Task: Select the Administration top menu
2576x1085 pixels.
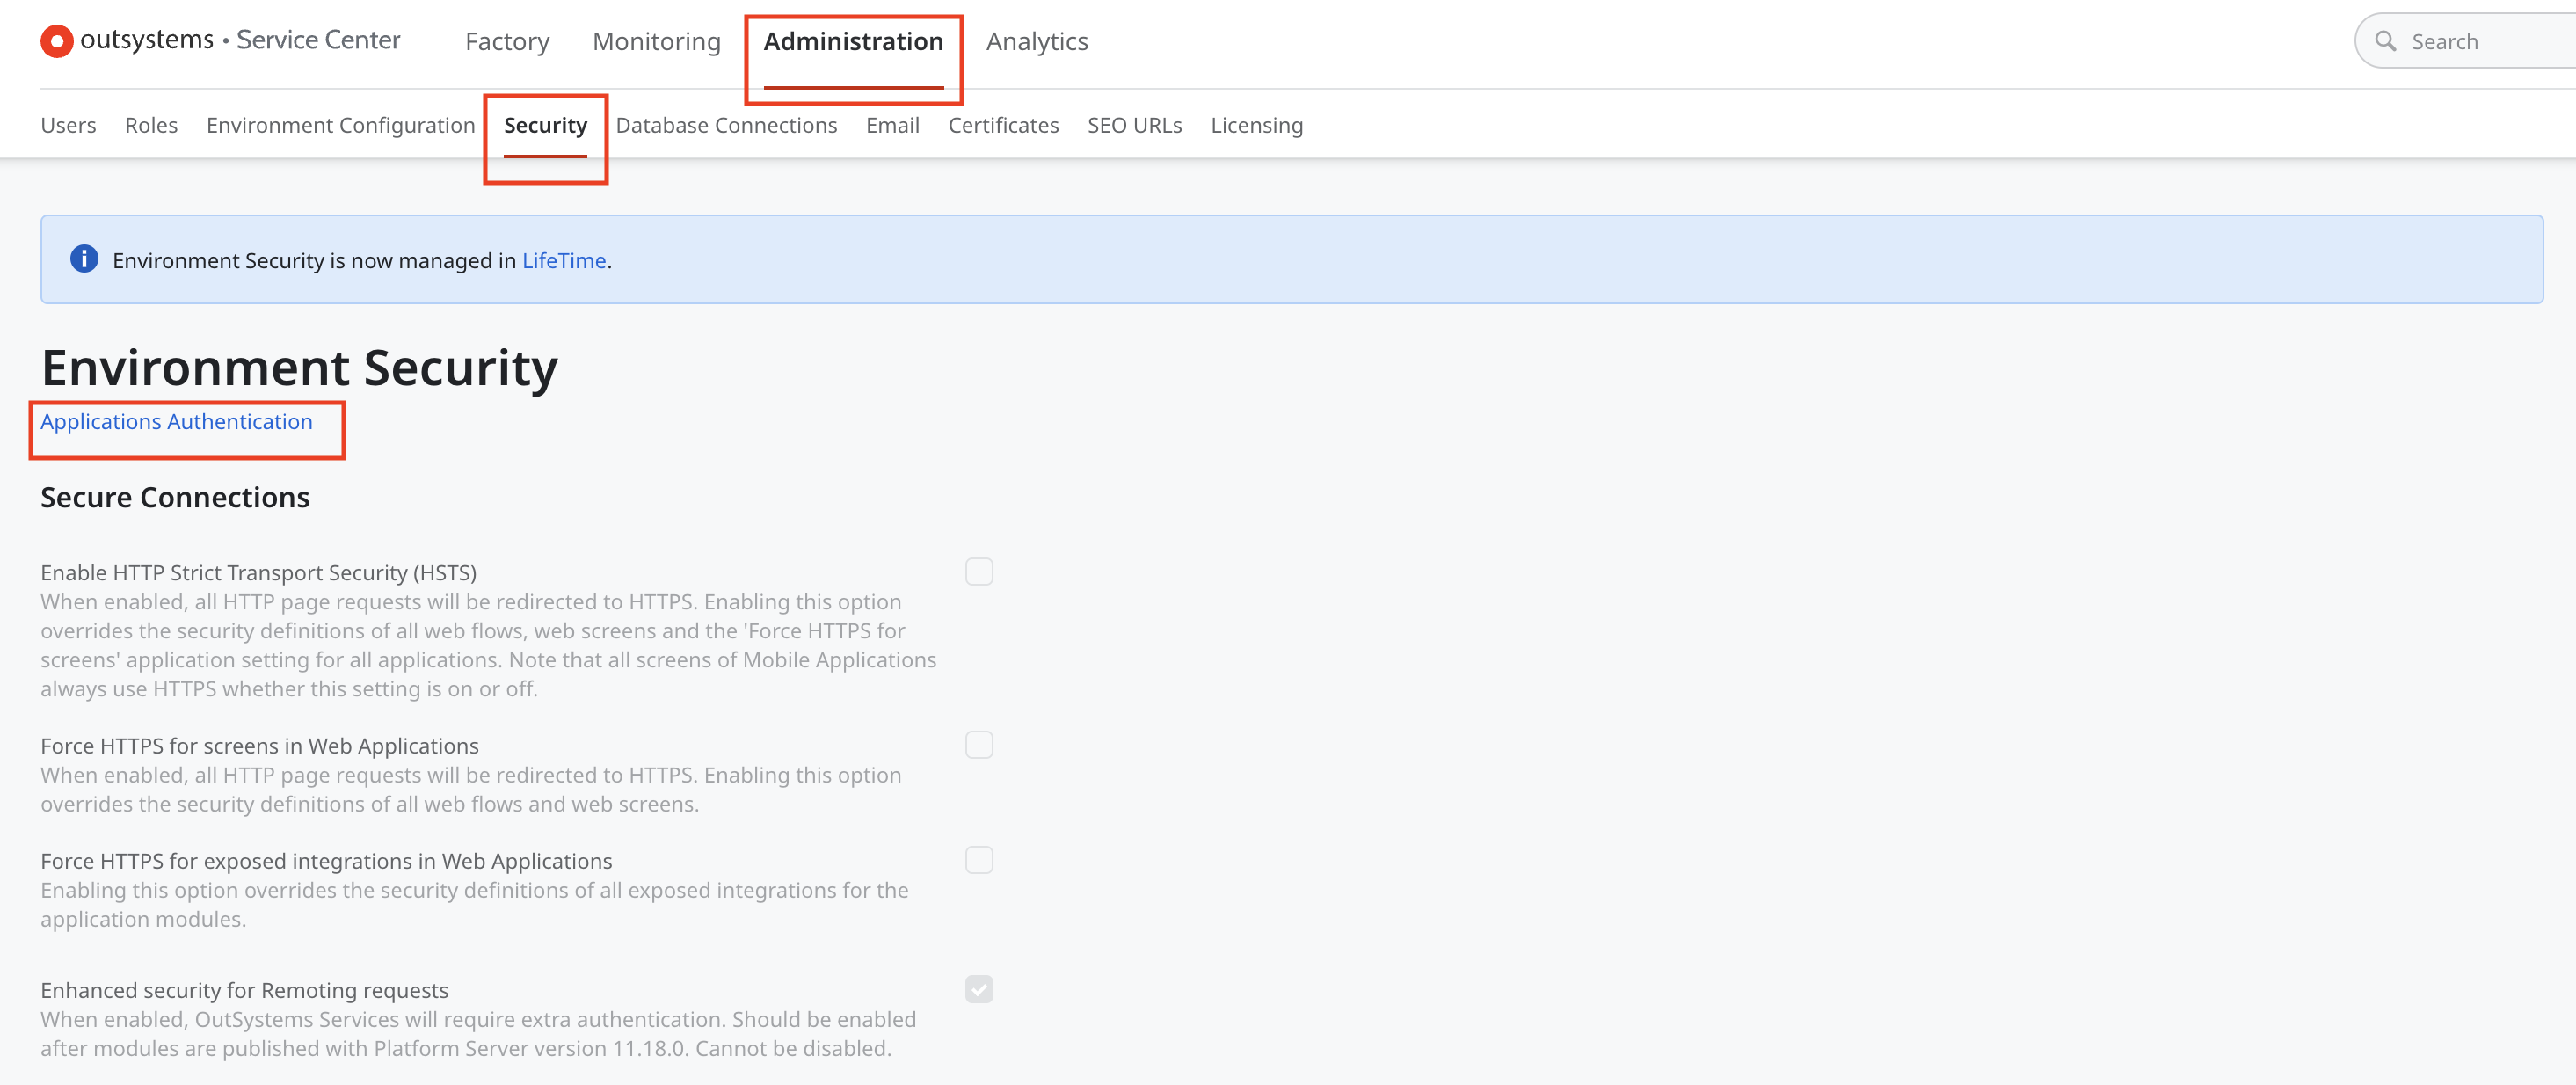Action: pyautogui.click(x=853, y=41)
